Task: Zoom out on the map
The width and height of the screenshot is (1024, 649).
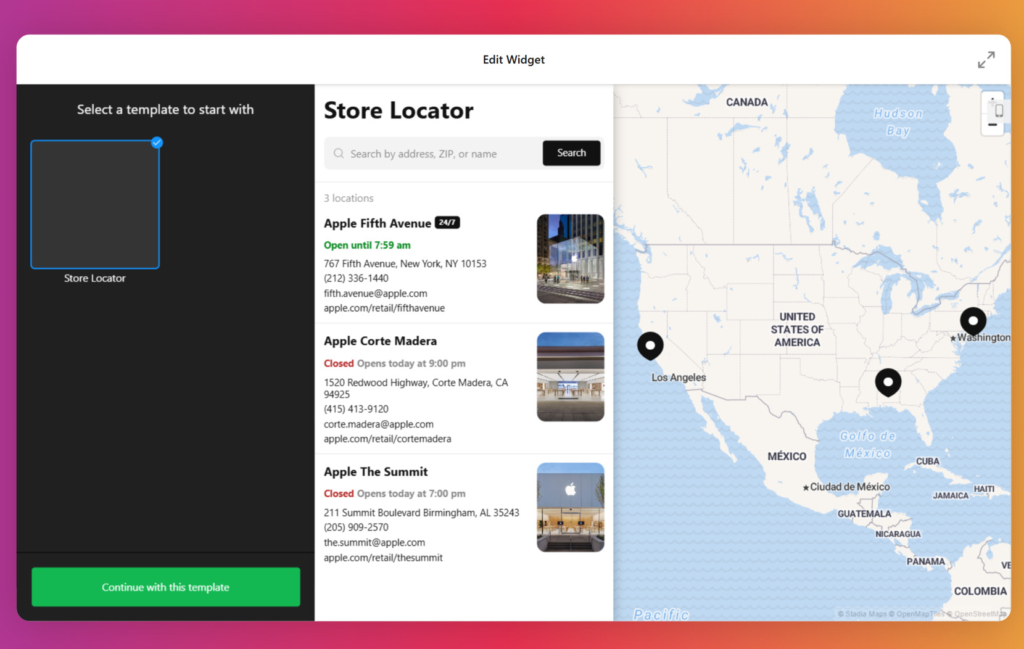Action: pos(993,124)
